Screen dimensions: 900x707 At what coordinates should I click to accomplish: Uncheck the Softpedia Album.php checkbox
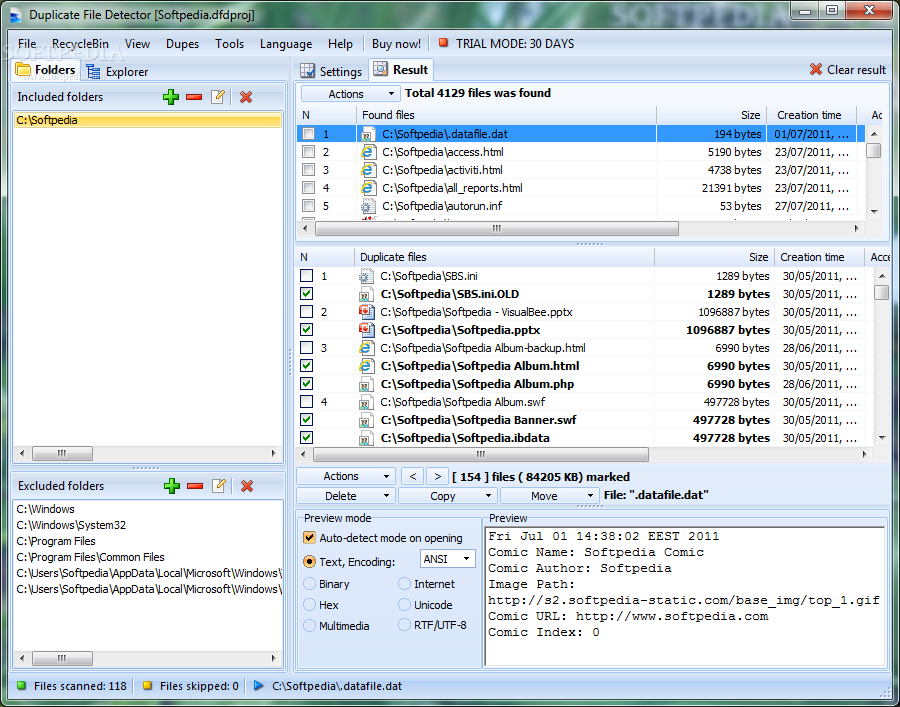pos(307,383)
